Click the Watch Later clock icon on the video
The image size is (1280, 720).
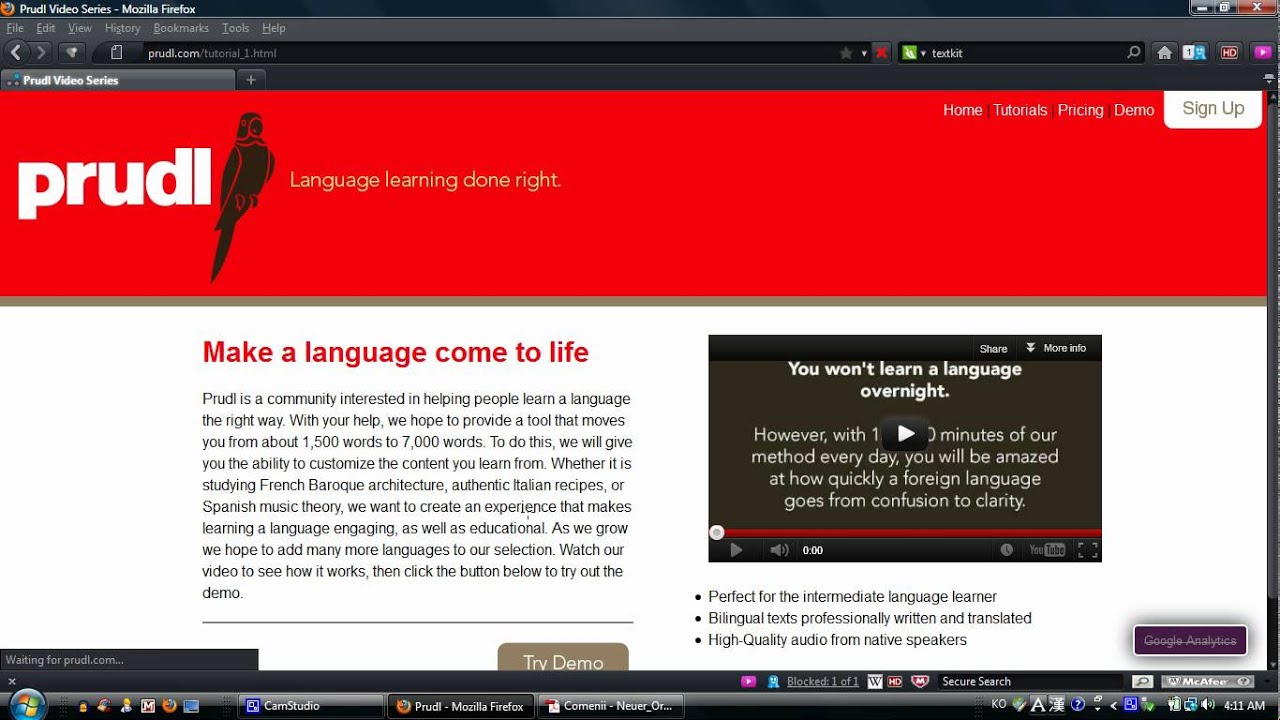[1007, 550]
